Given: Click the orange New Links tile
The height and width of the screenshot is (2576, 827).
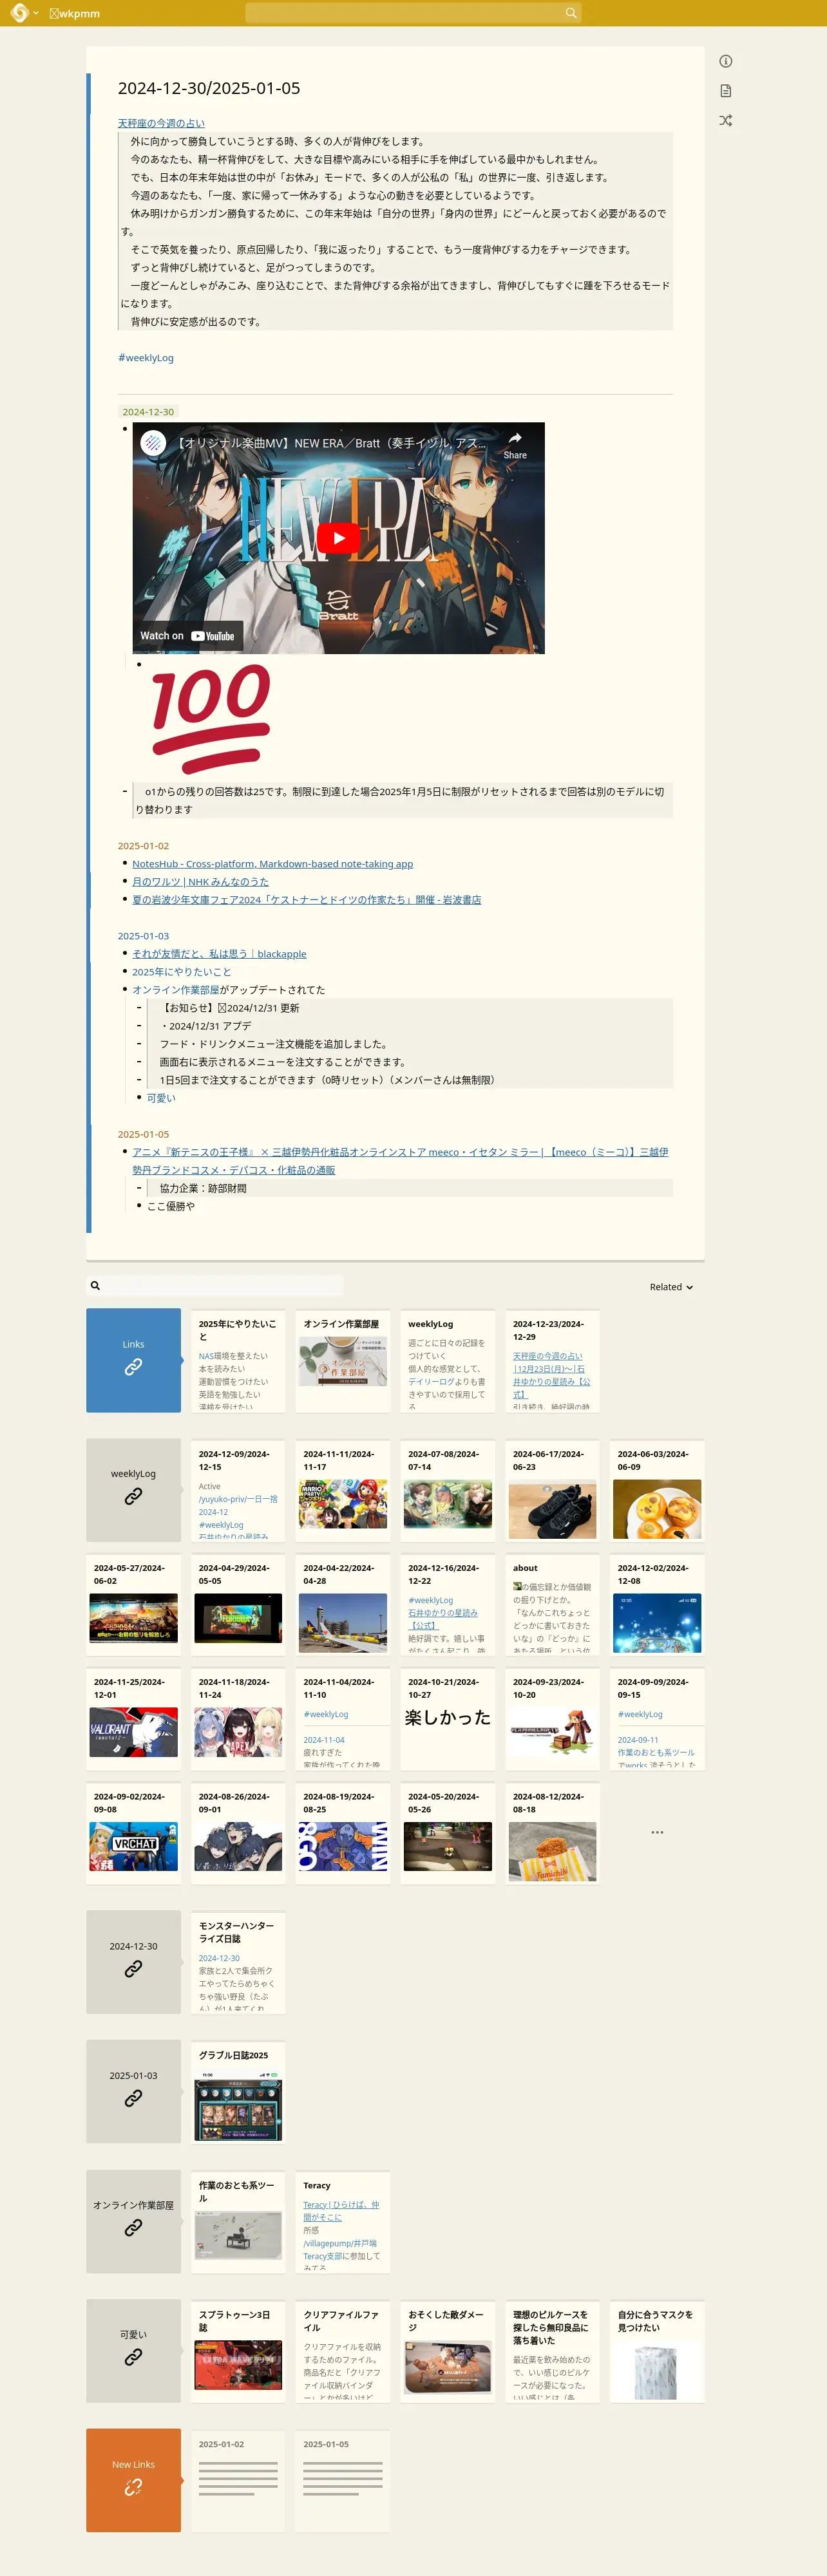Looking at the screenshot, I should [x=133, y=2480].
